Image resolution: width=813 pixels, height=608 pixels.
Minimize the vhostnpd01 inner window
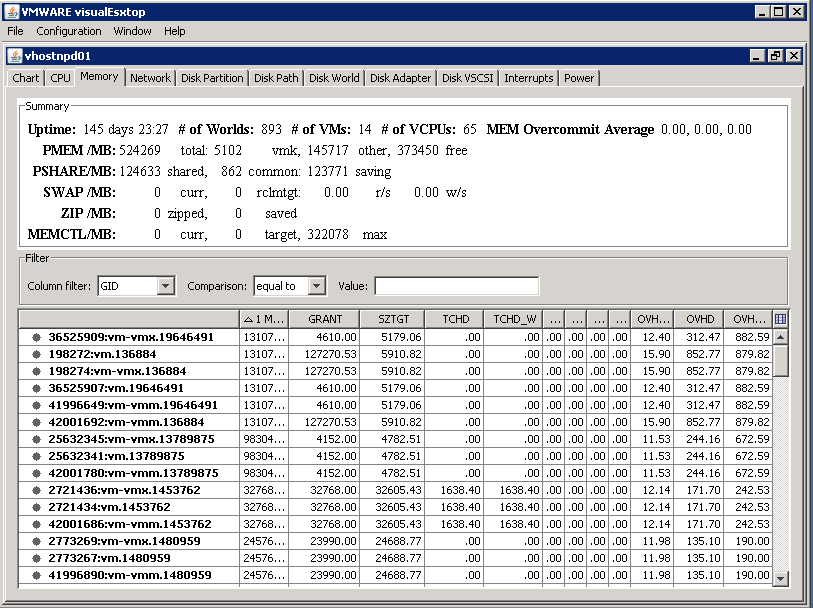coord(757,55)
